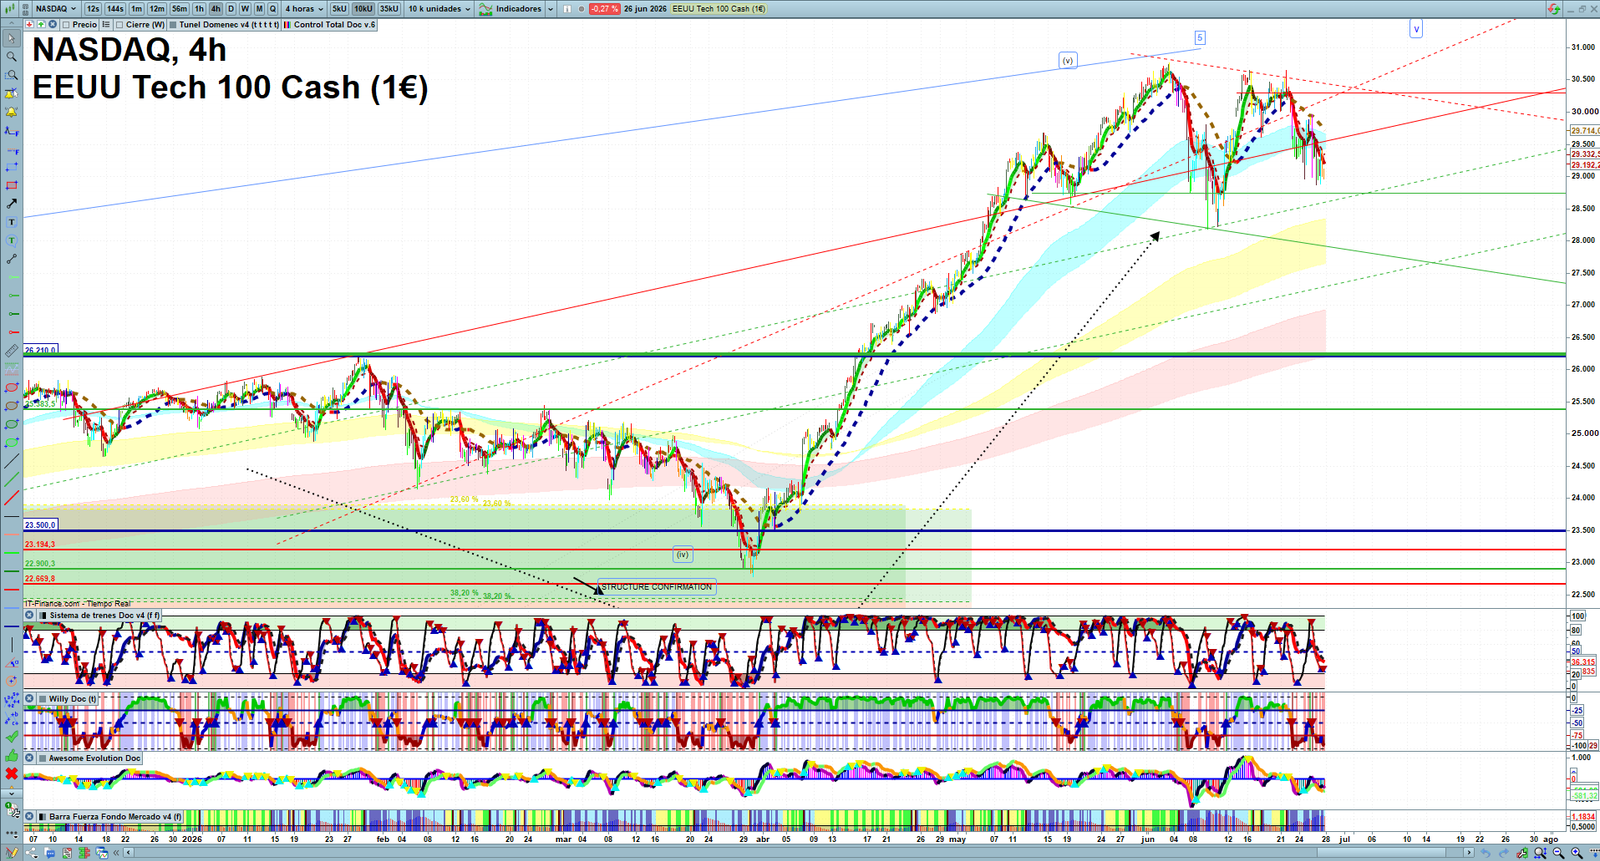1600x861 pixels.
Task: Collapse the price panel chevron below chart icon
Action: [11, 23]
